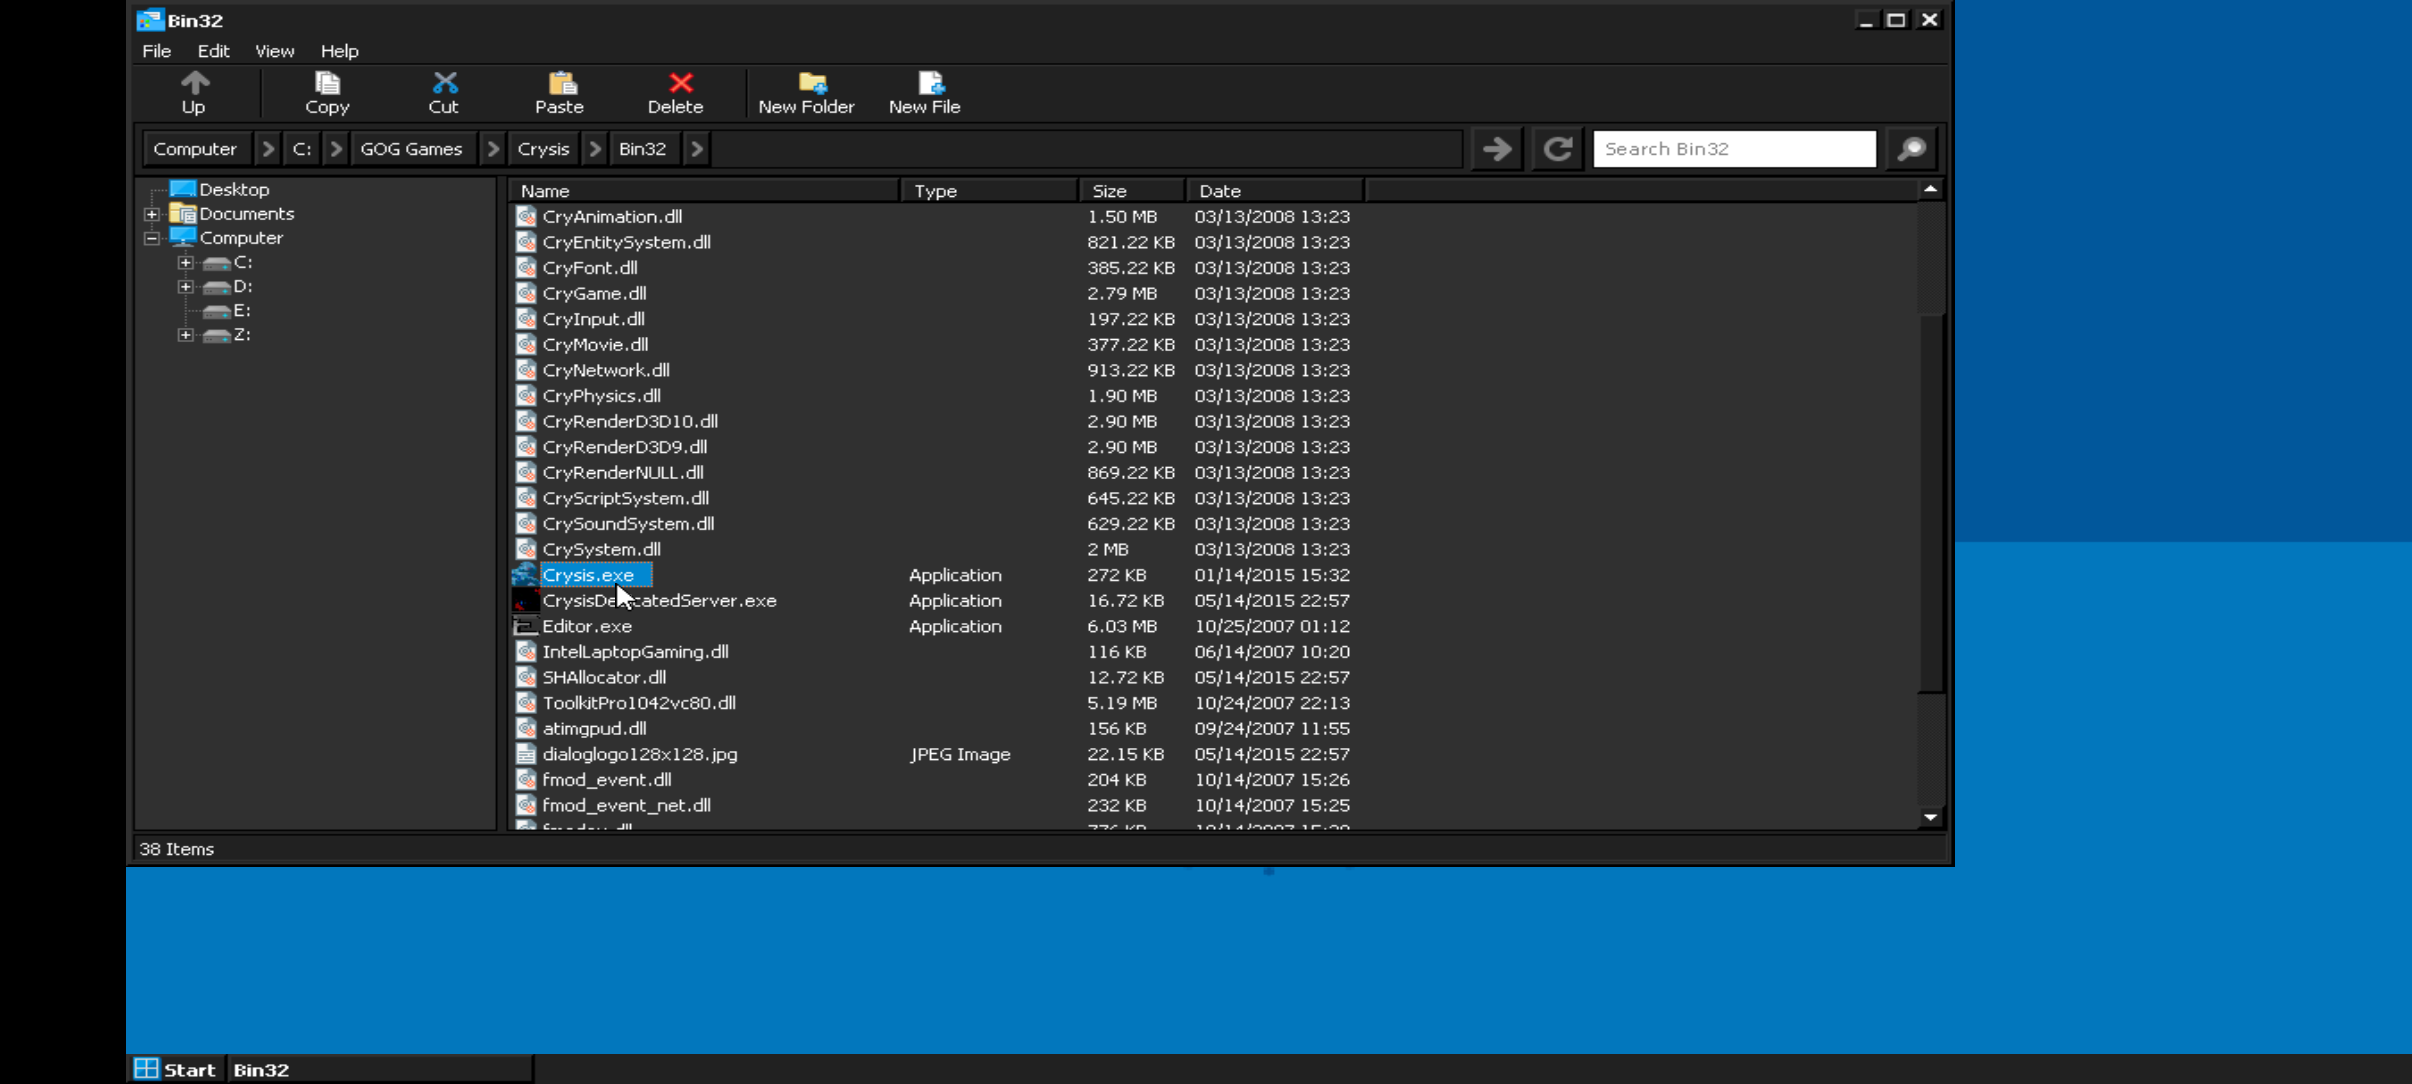Select fmod_event_net.dll in the list
Viewport: 2412px width, 1084px height.
click(626, 805)
